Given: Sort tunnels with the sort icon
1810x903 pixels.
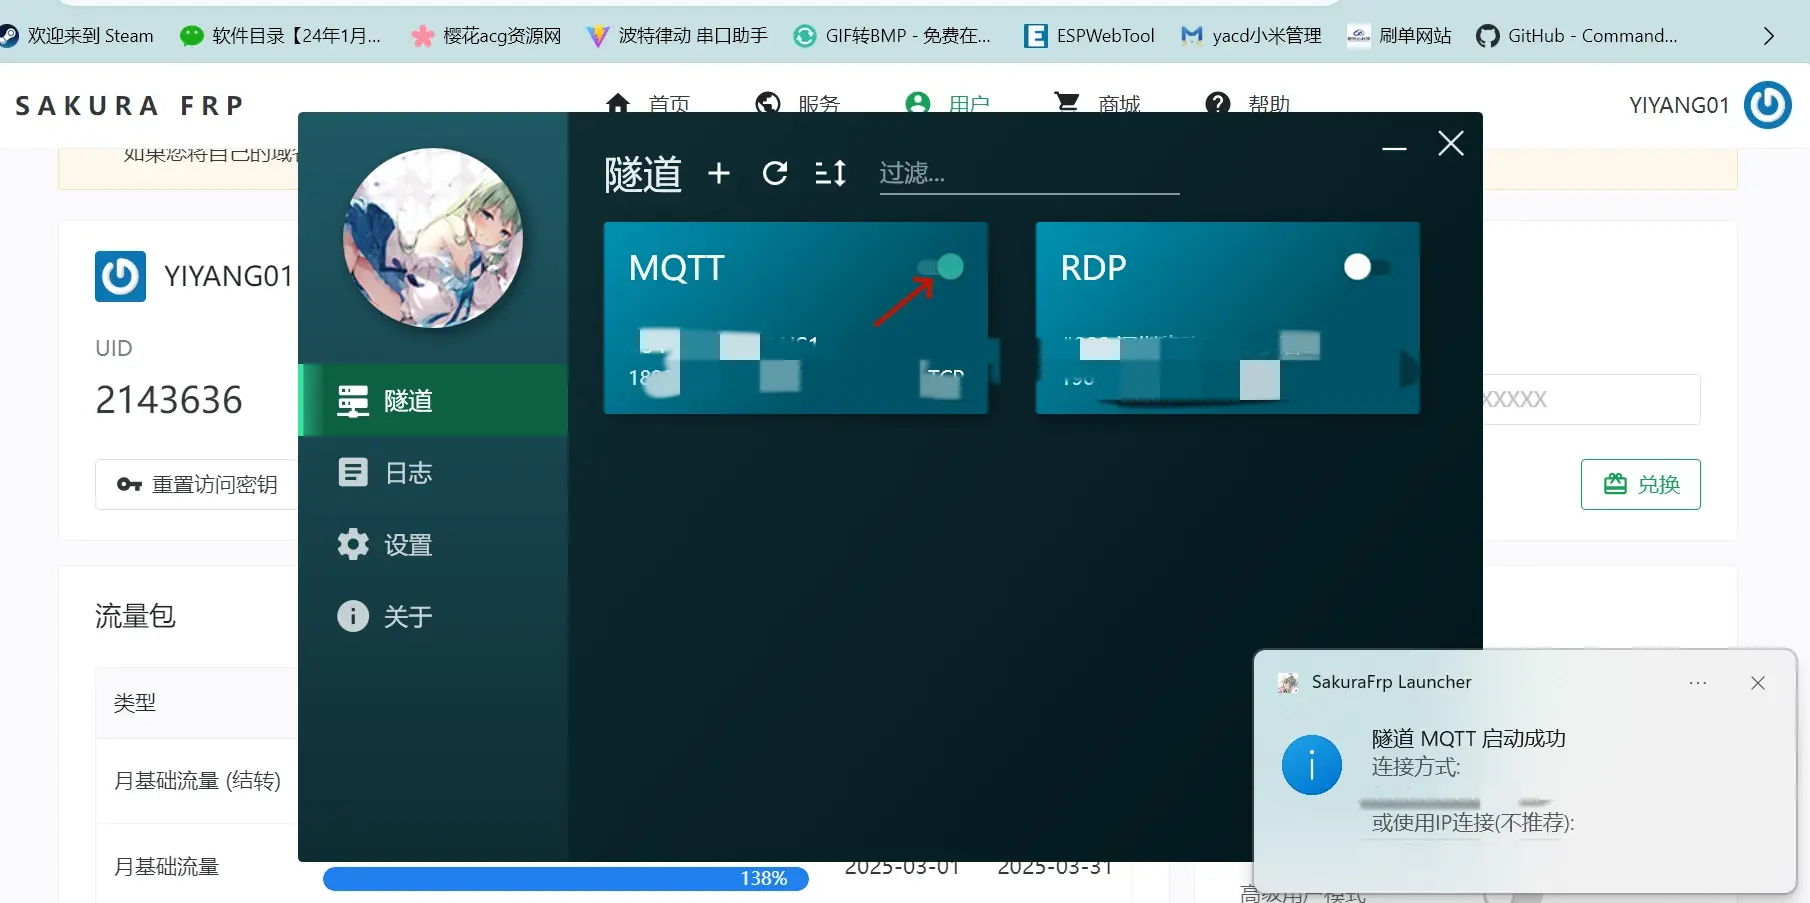Looking at the screenshot, I should point(830,173).
